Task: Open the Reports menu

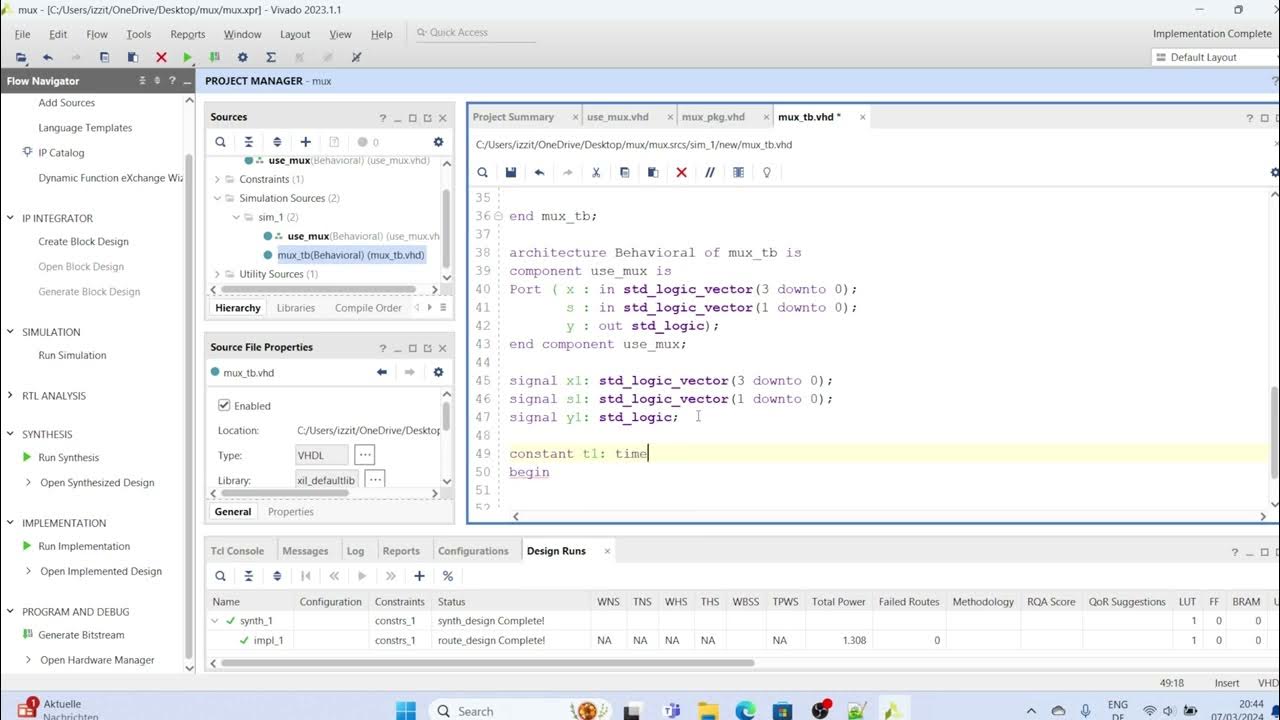Action: [187, 34]
